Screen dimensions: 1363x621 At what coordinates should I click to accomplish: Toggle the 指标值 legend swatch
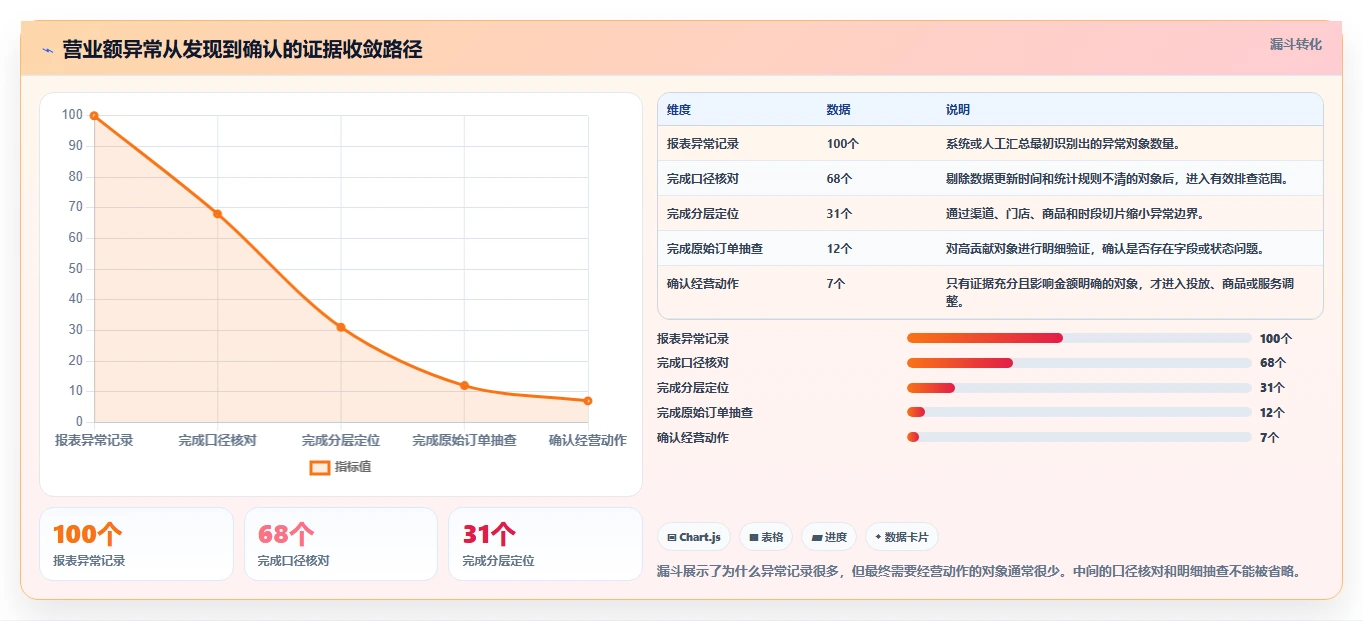(x=320, y=467)
